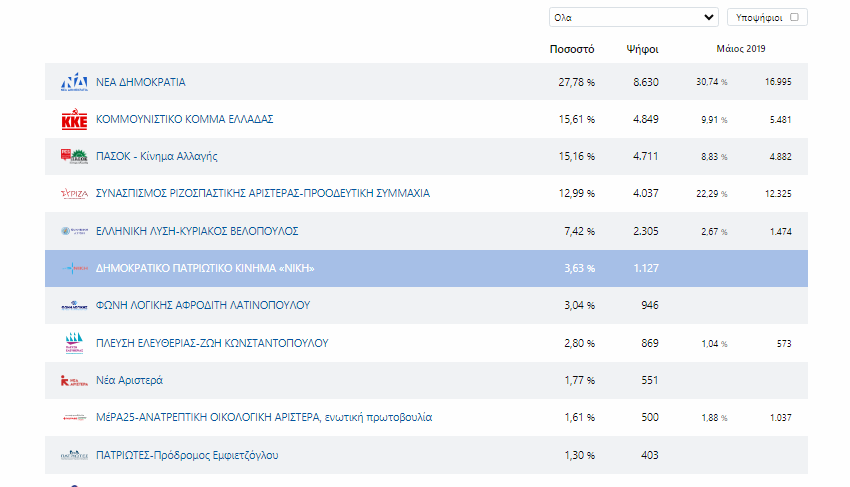This screenshot has height=487, width=850.
Task: Click the 8.630 votes value
Action: click(646, 82)
